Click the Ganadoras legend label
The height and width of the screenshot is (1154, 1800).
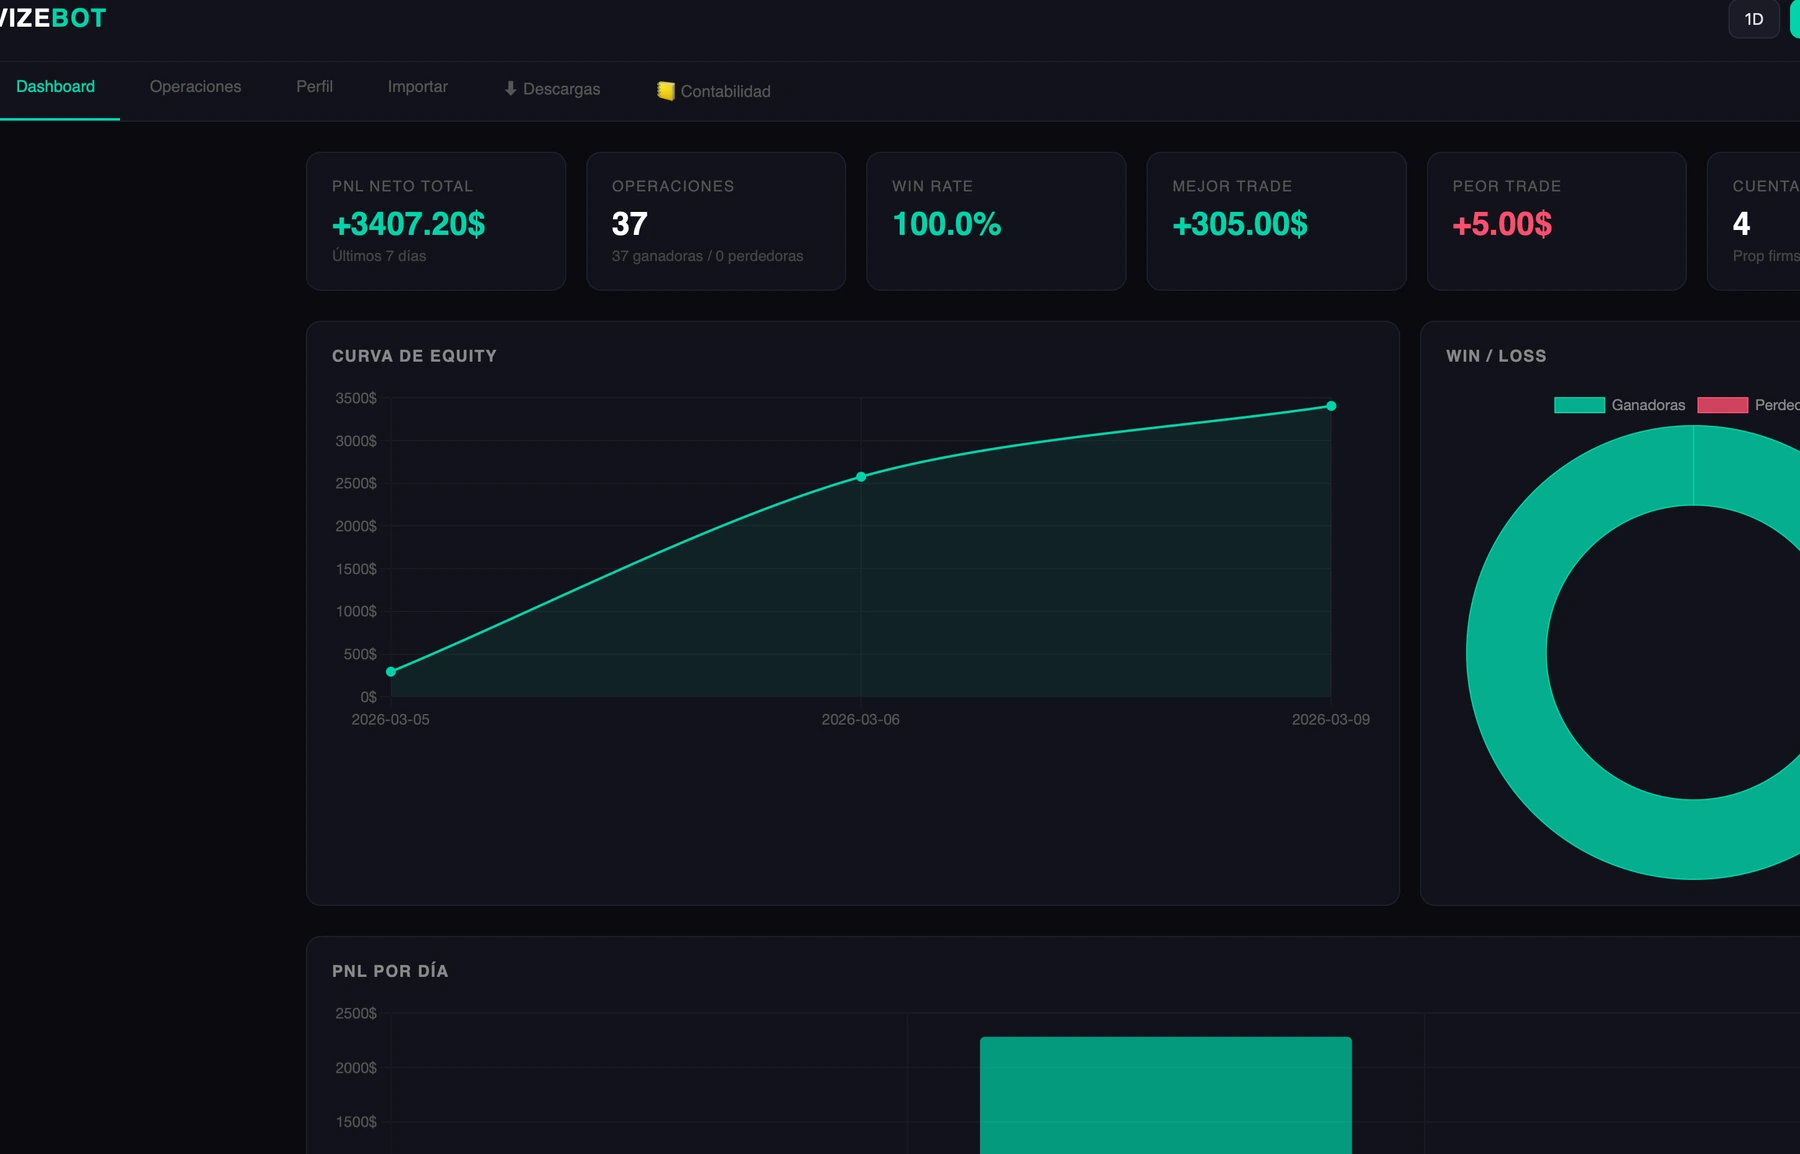coord(1648,405)
